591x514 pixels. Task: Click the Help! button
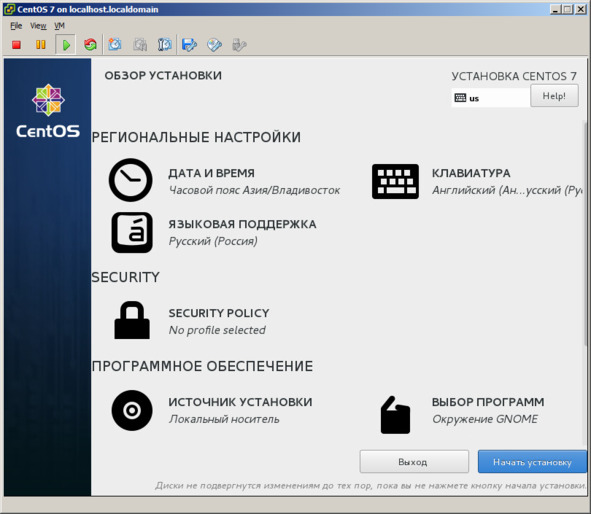(554, 96)
